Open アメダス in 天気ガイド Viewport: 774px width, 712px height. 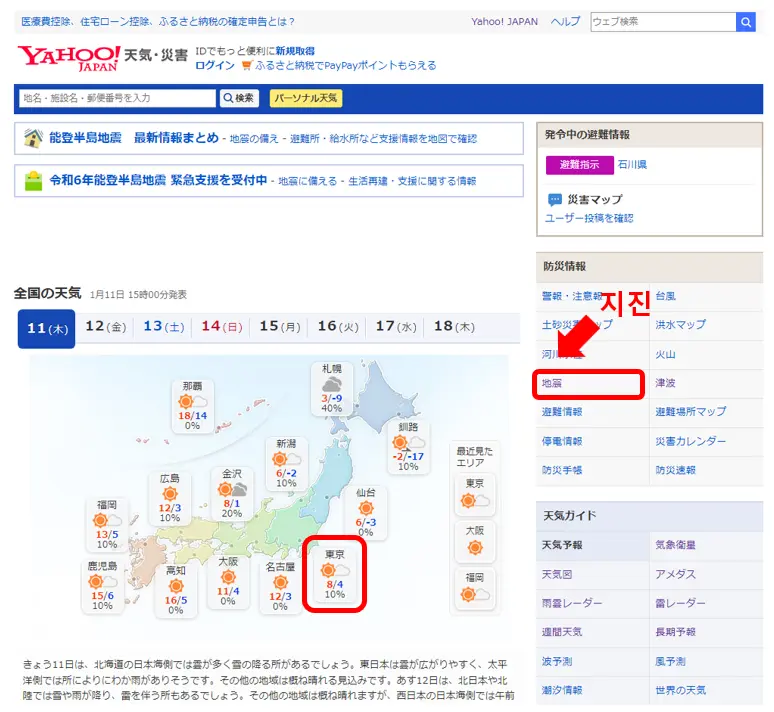[675, 574]
